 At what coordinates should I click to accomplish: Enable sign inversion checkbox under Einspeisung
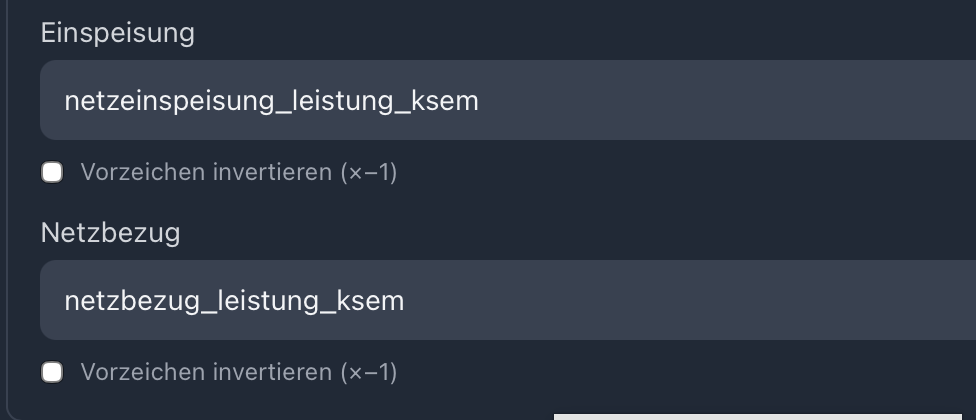click(x=52, y=172)
